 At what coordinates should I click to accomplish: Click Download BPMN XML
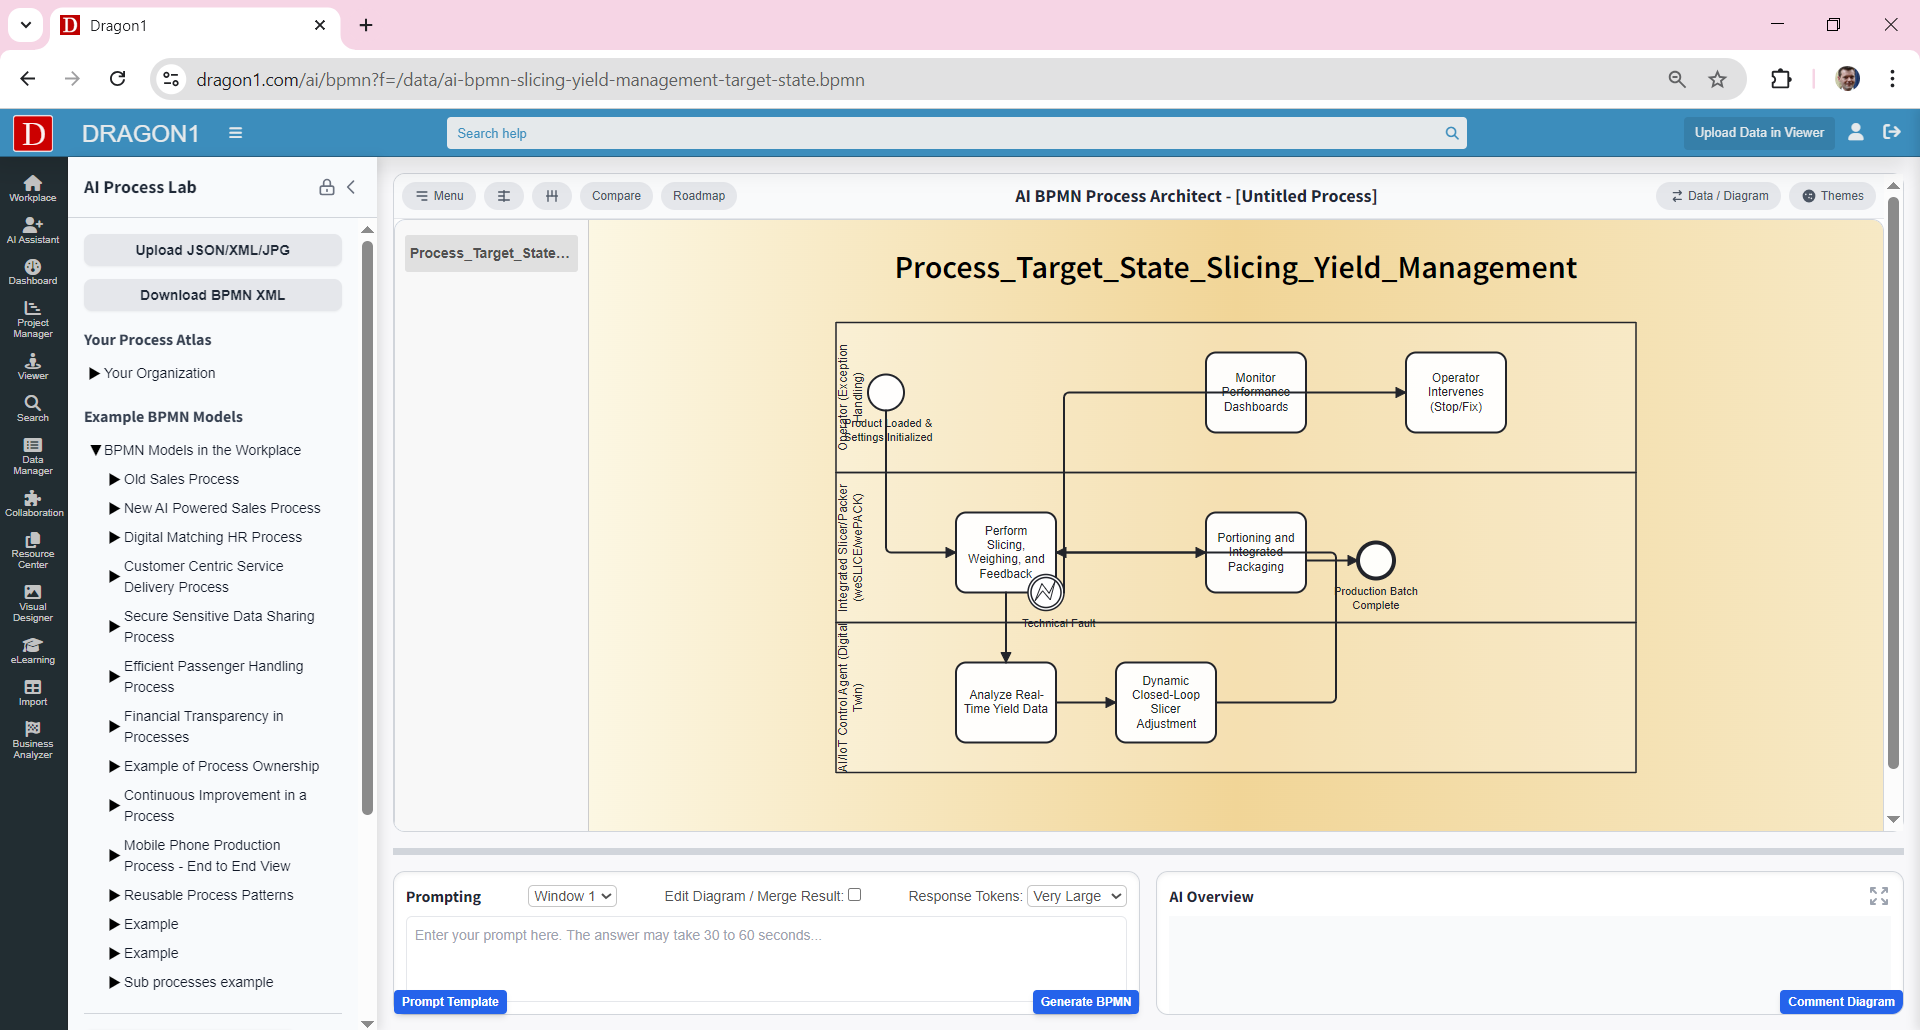click(x=212, y=295)
